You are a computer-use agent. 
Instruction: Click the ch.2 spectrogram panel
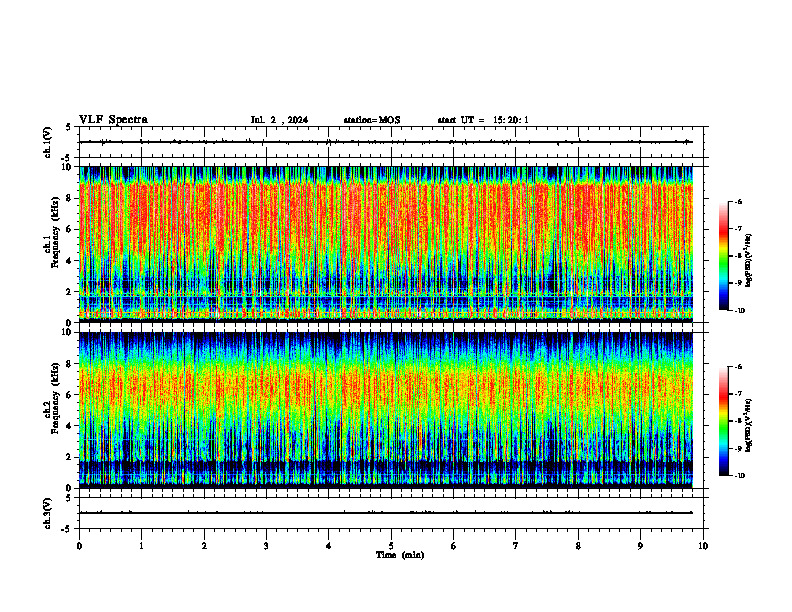click(386, 410)
